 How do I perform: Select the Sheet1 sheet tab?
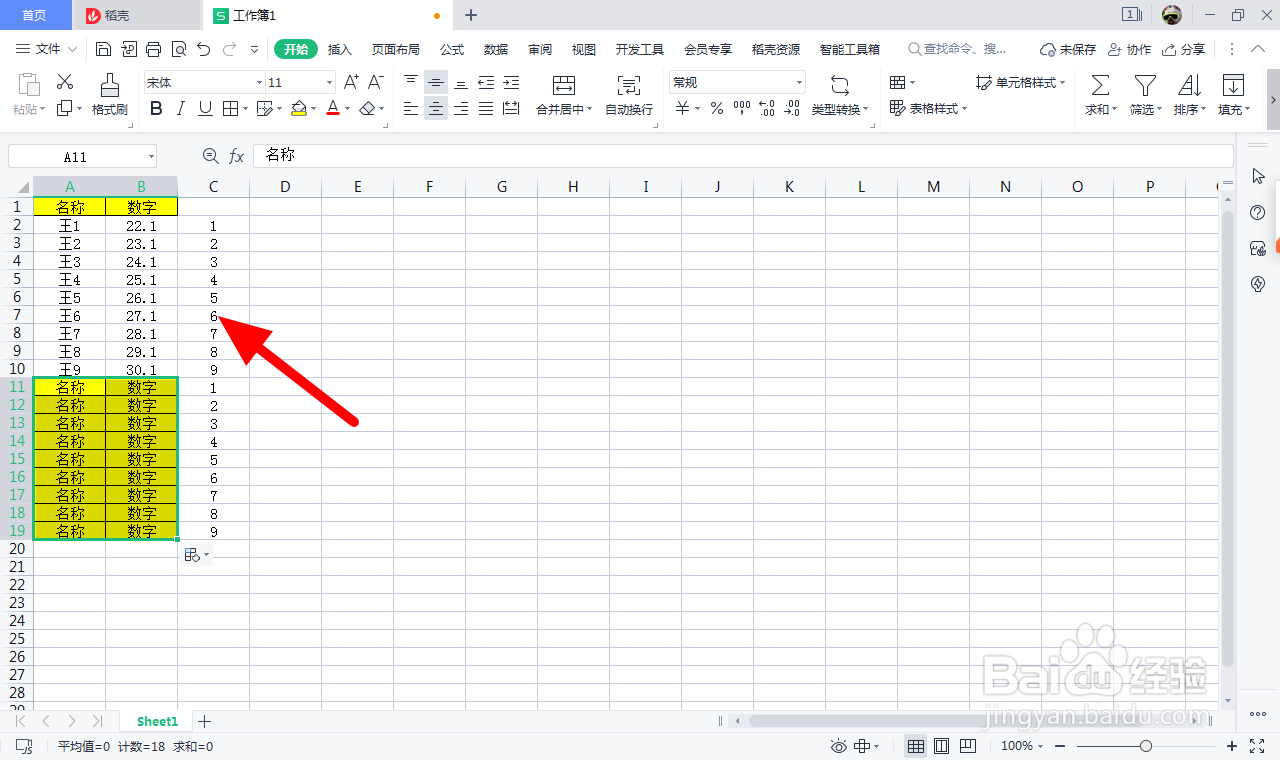tap(157, 721)
